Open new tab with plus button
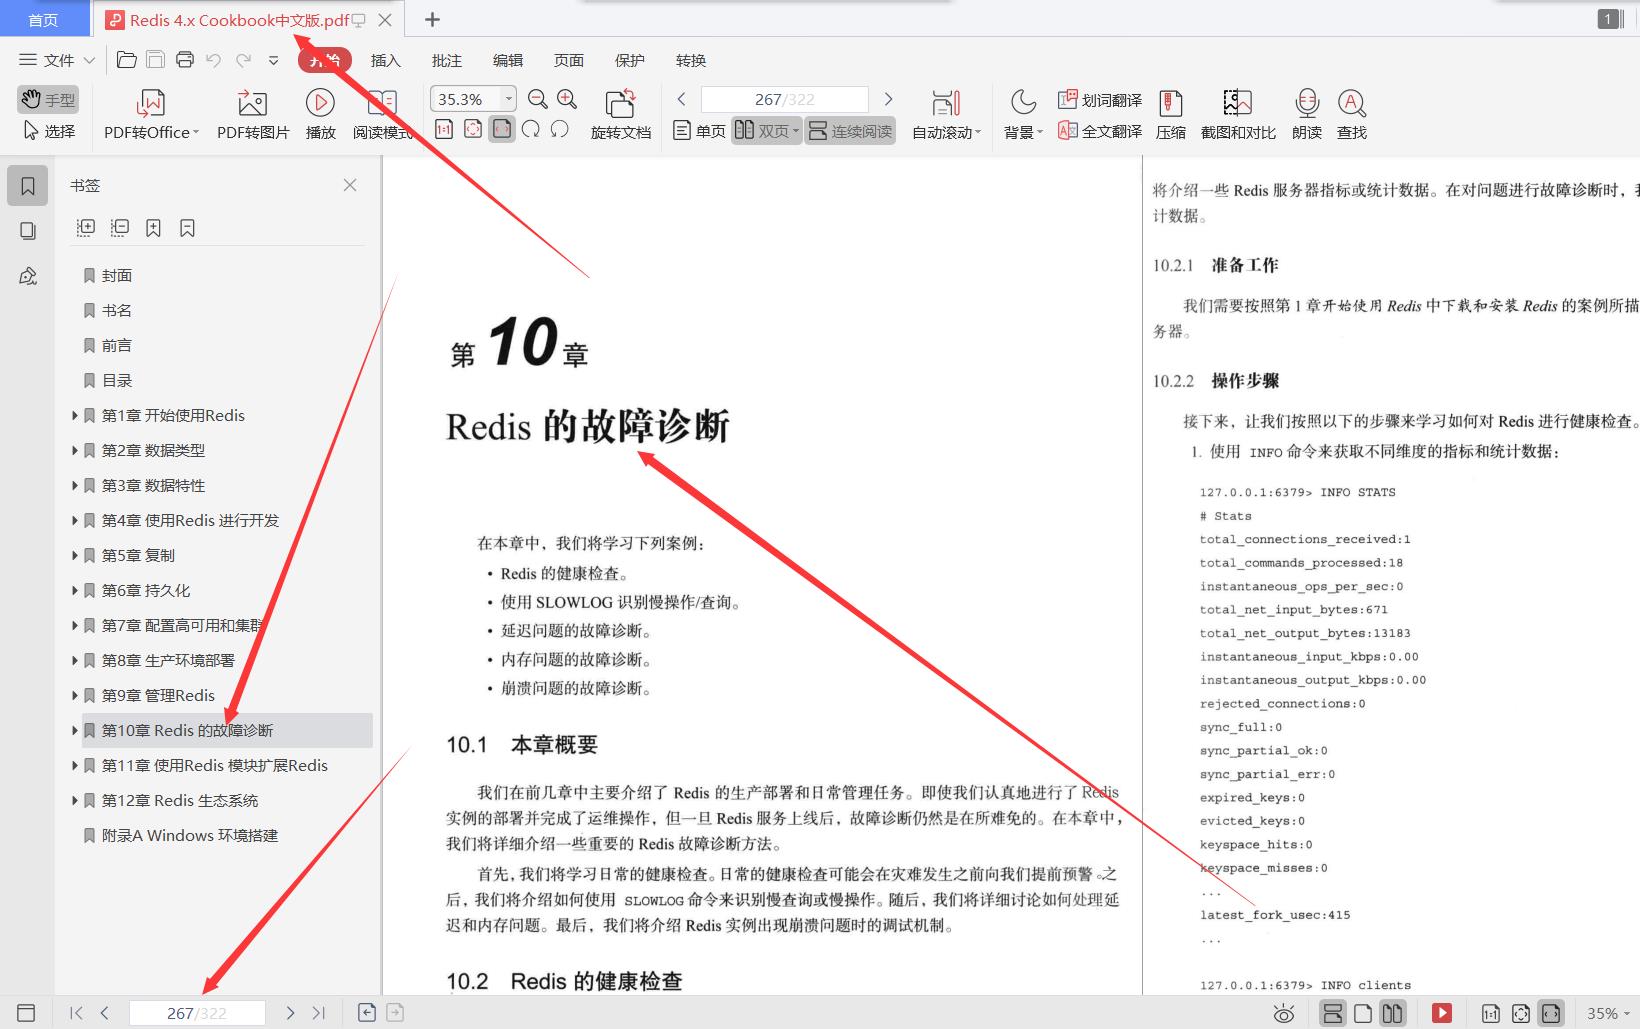 point(432,20)
